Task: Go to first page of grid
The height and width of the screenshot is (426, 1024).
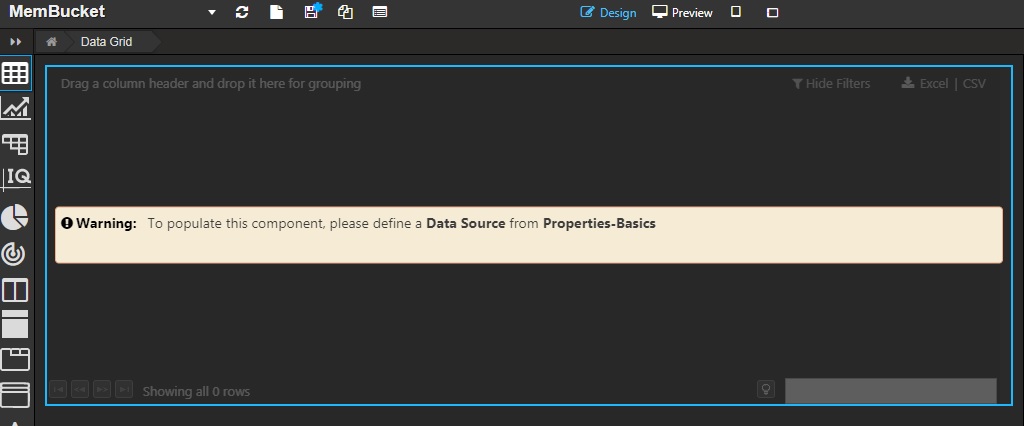Action: pyautogui.click(x=58, y=389)
